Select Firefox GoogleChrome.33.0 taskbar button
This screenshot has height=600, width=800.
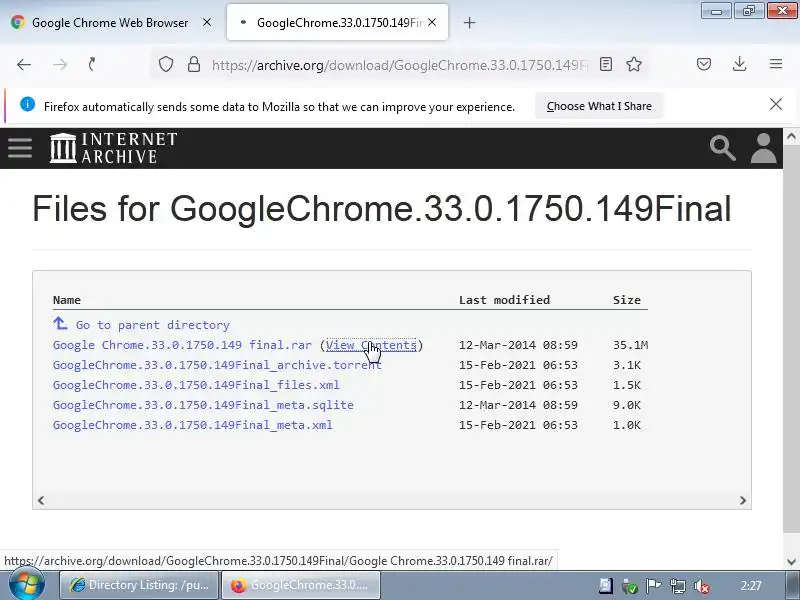point(301,585)
